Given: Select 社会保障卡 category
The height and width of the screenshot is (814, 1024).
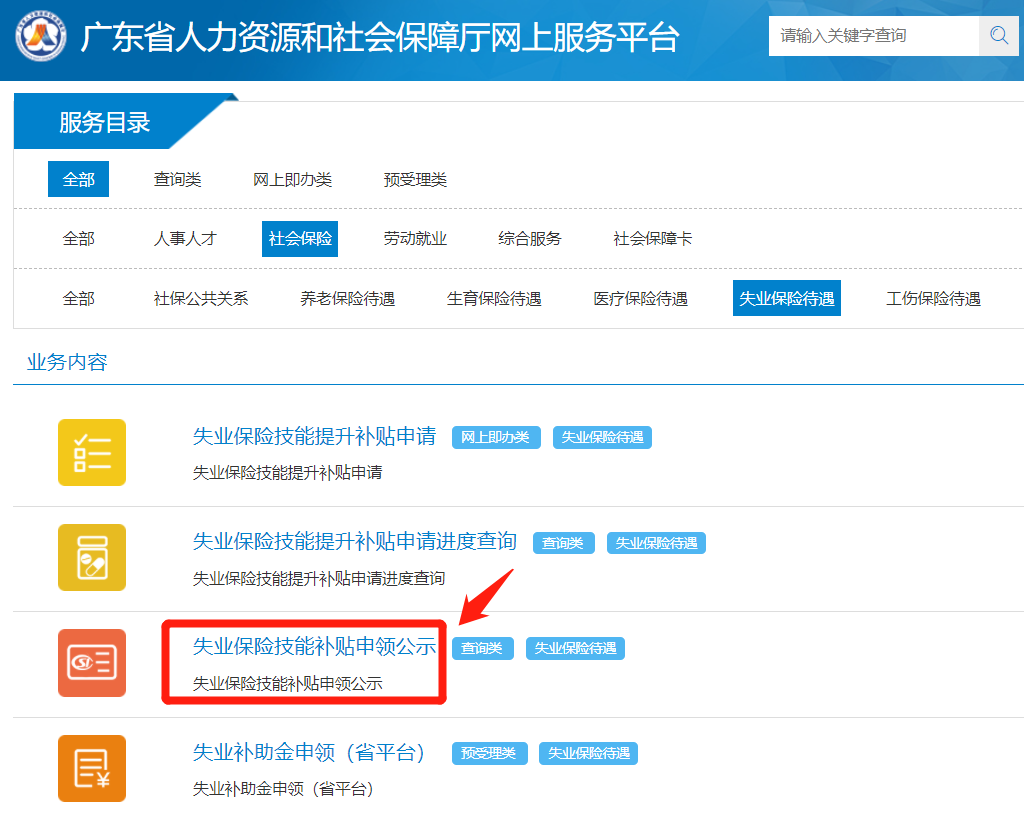Looking at the screenshot, I should click(652, 239).
